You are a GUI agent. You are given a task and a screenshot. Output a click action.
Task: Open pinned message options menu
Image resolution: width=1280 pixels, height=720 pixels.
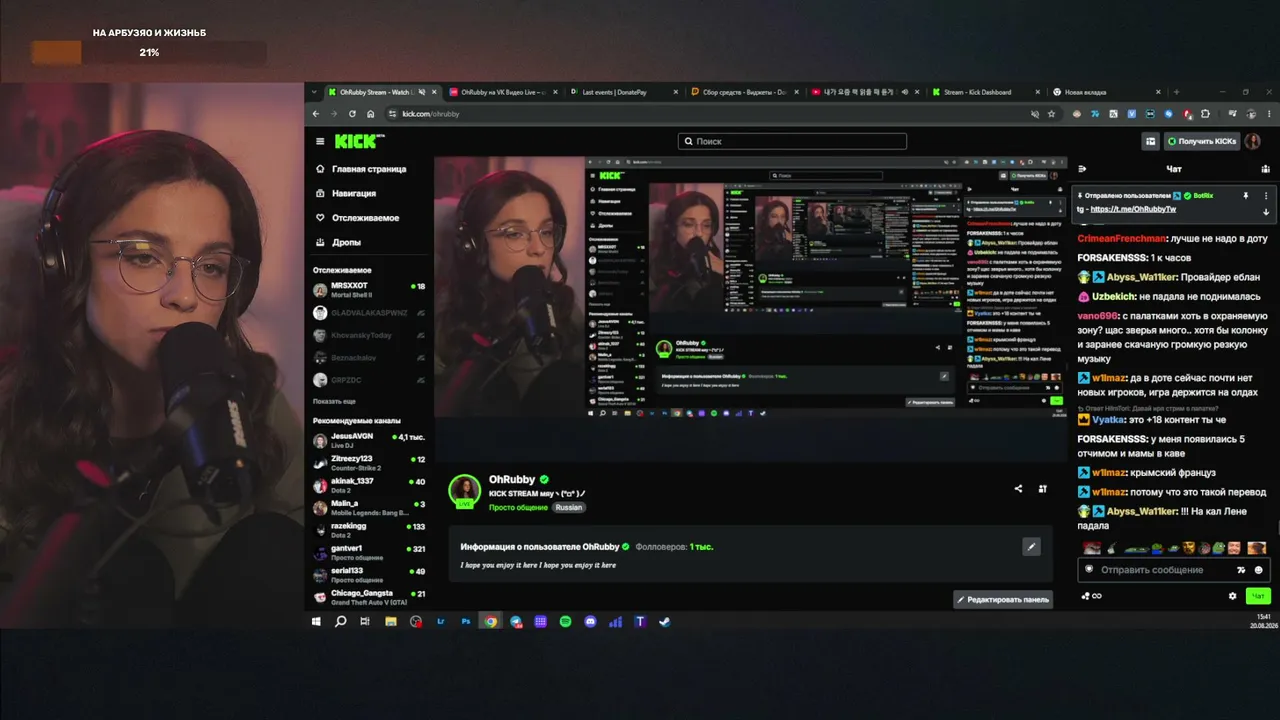coord(1266,196)
